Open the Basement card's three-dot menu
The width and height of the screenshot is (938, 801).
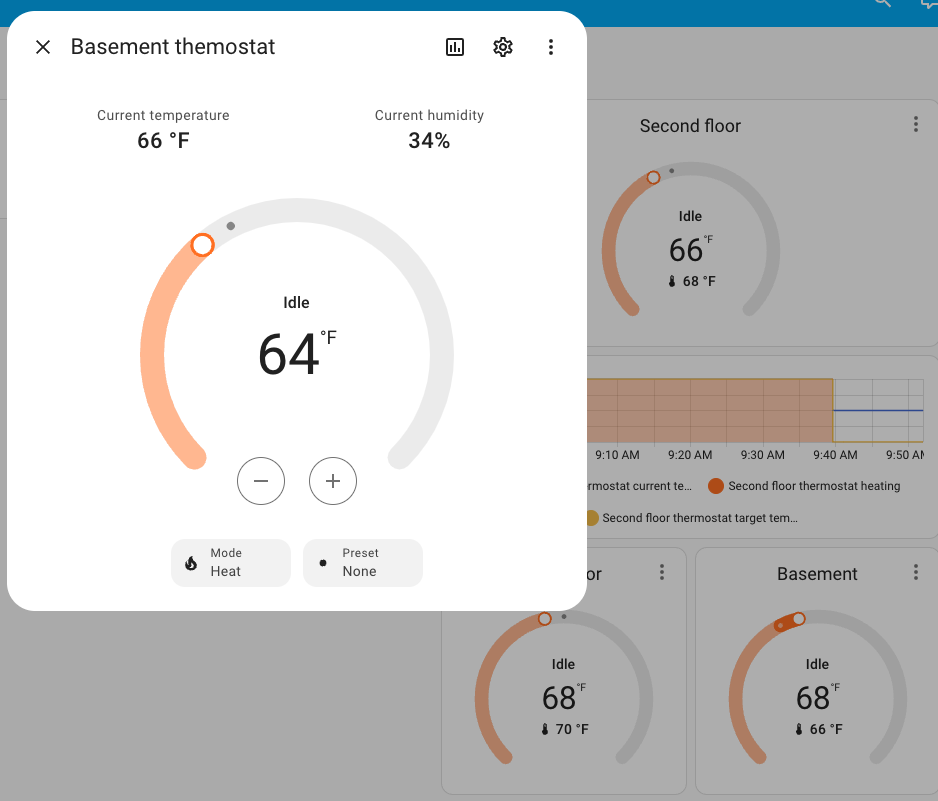pyautogui.click(x=916, y=571)
